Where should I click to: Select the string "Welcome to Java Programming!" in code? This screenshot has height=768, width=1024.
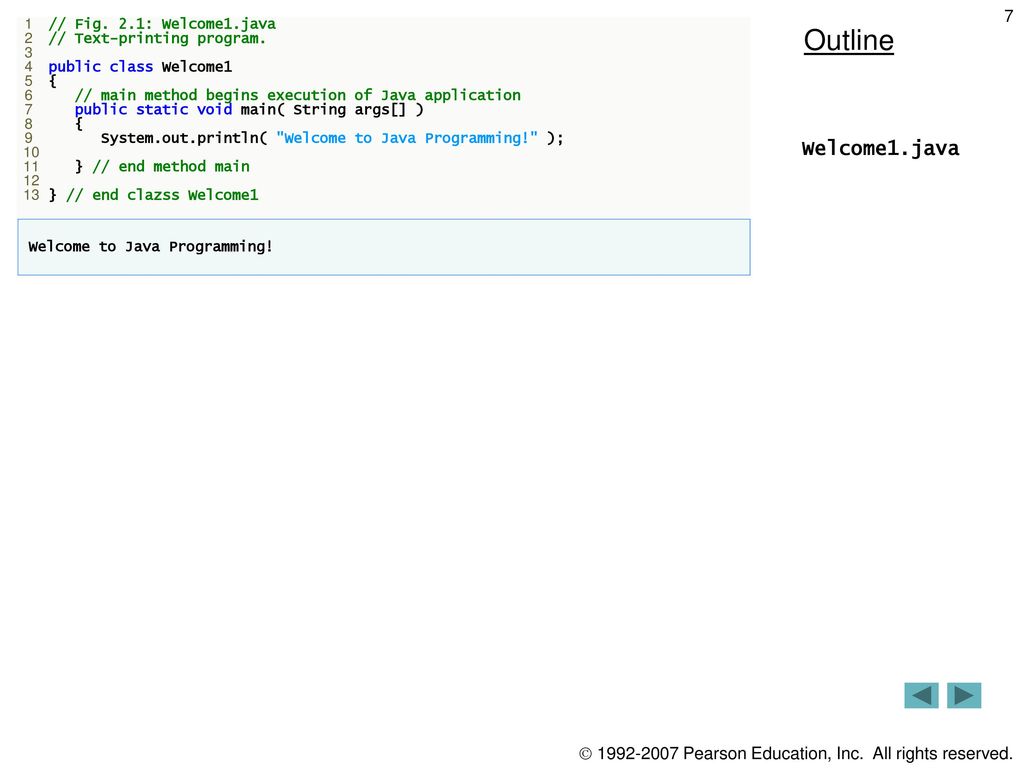click(x=407, y=138)
